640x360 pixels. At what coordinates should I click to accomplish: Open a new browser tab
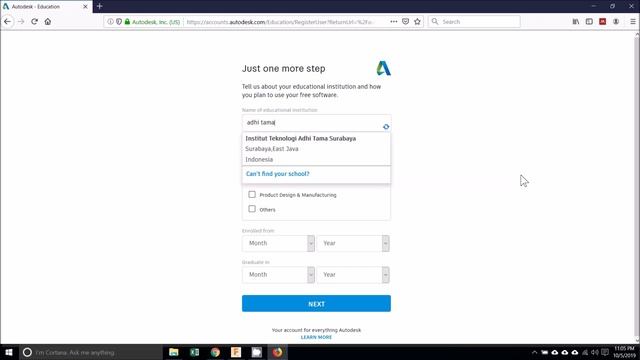point(100,7)
